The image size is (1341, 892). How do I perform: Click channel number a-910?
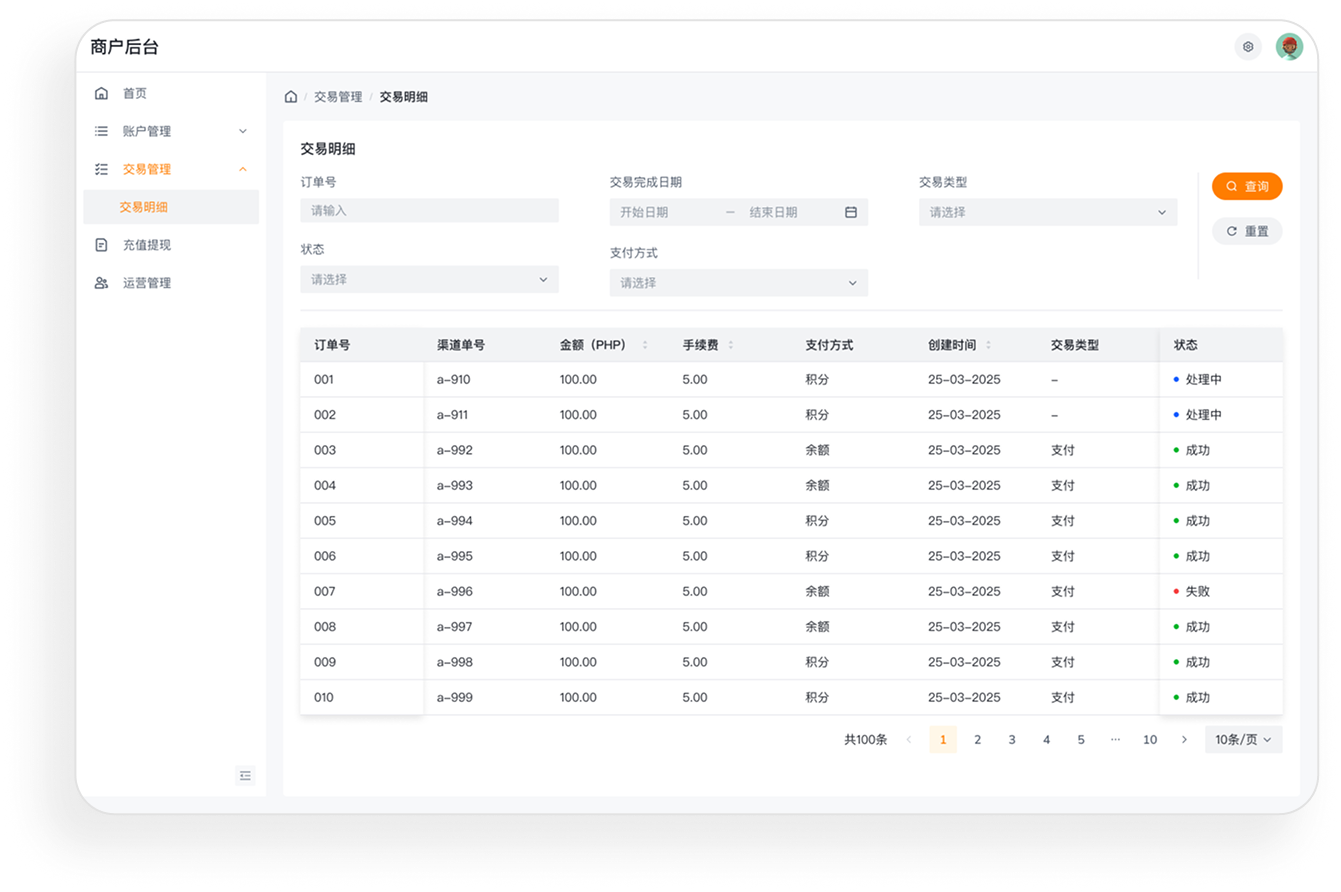tap(454, 380)
